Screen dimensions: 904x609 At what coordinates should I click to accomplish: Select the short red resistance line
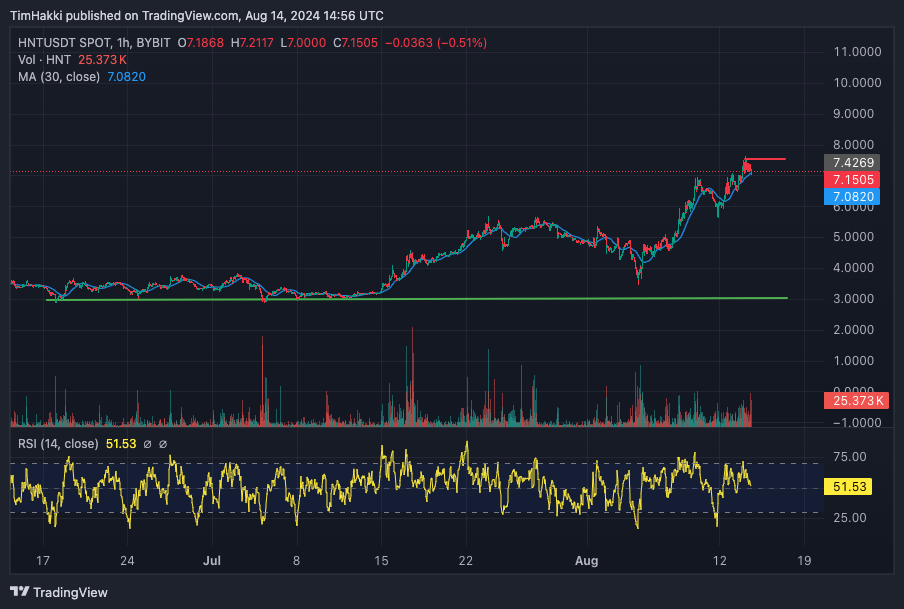point(765,159)
